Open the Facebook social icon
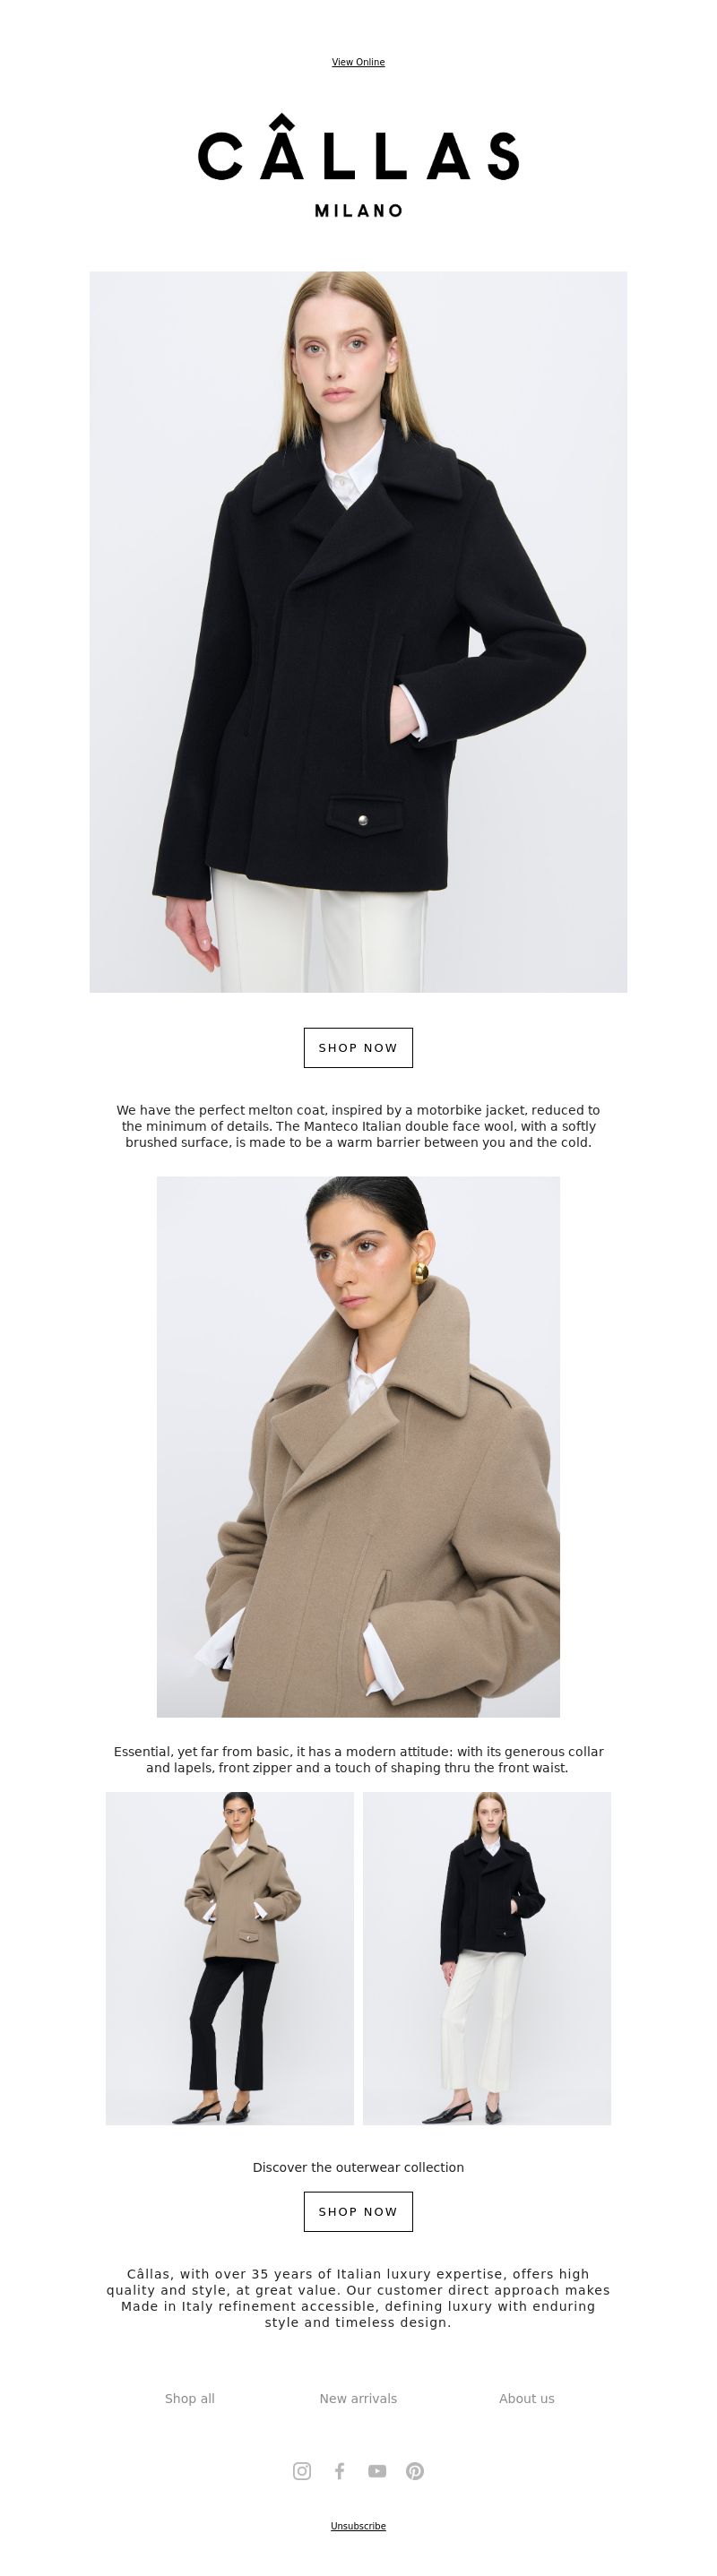 pyautogui.click(x=339, y=2470)
